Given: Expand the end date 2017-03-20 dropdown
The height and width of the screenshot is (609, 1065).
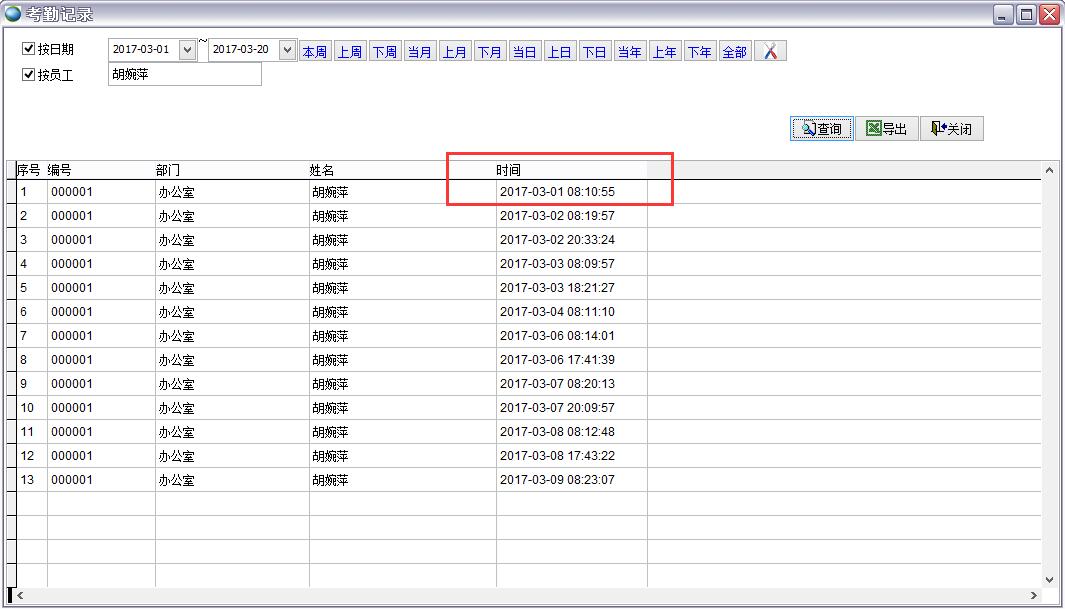Looking at the screenshot, I should 287,49.
